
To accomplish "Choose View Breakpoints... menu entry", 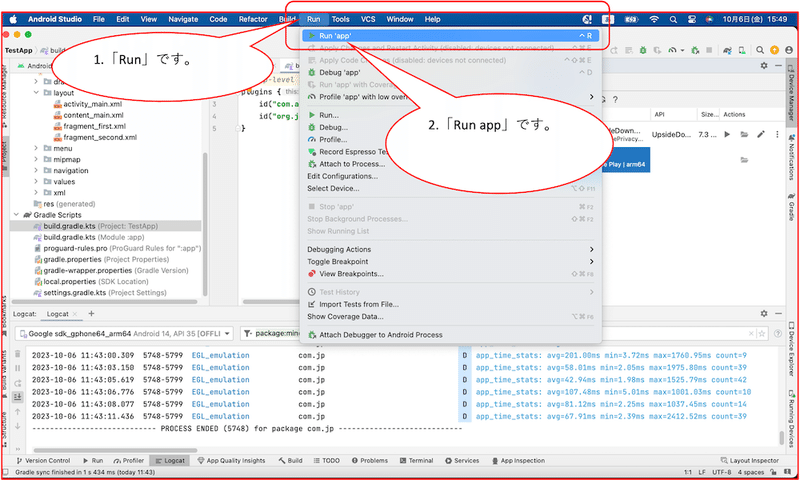I will point(451,274).
